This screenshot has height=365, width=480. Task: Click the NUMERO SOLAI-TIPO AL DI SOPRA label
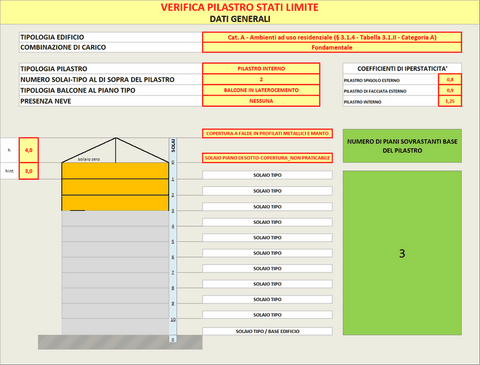click(x=97, y=79)
